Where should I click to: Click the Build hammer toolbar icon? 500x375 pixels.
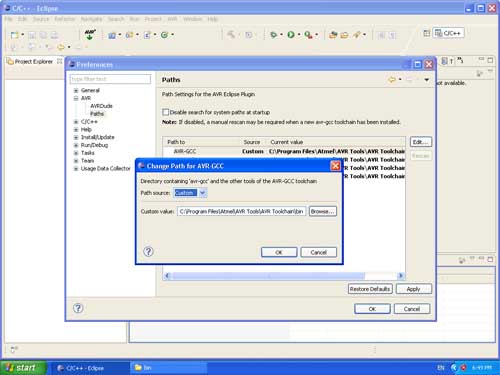tap(231, 34)
